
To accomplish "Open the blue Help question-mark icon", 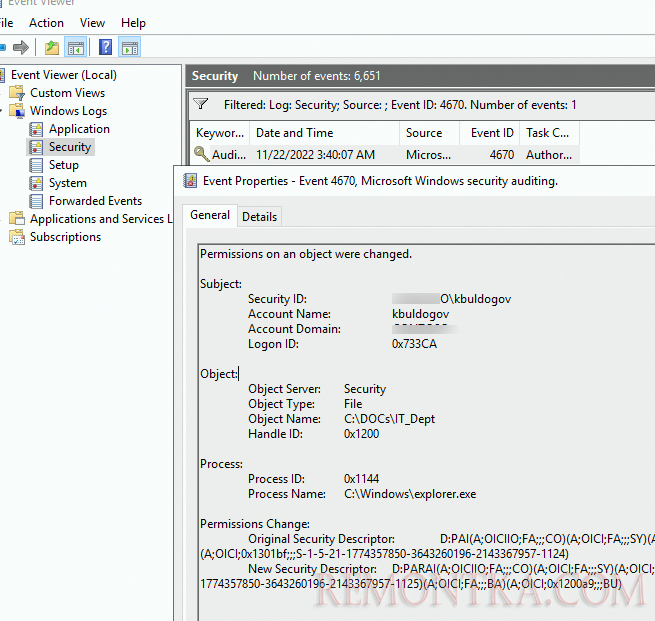I will [105, 47].
